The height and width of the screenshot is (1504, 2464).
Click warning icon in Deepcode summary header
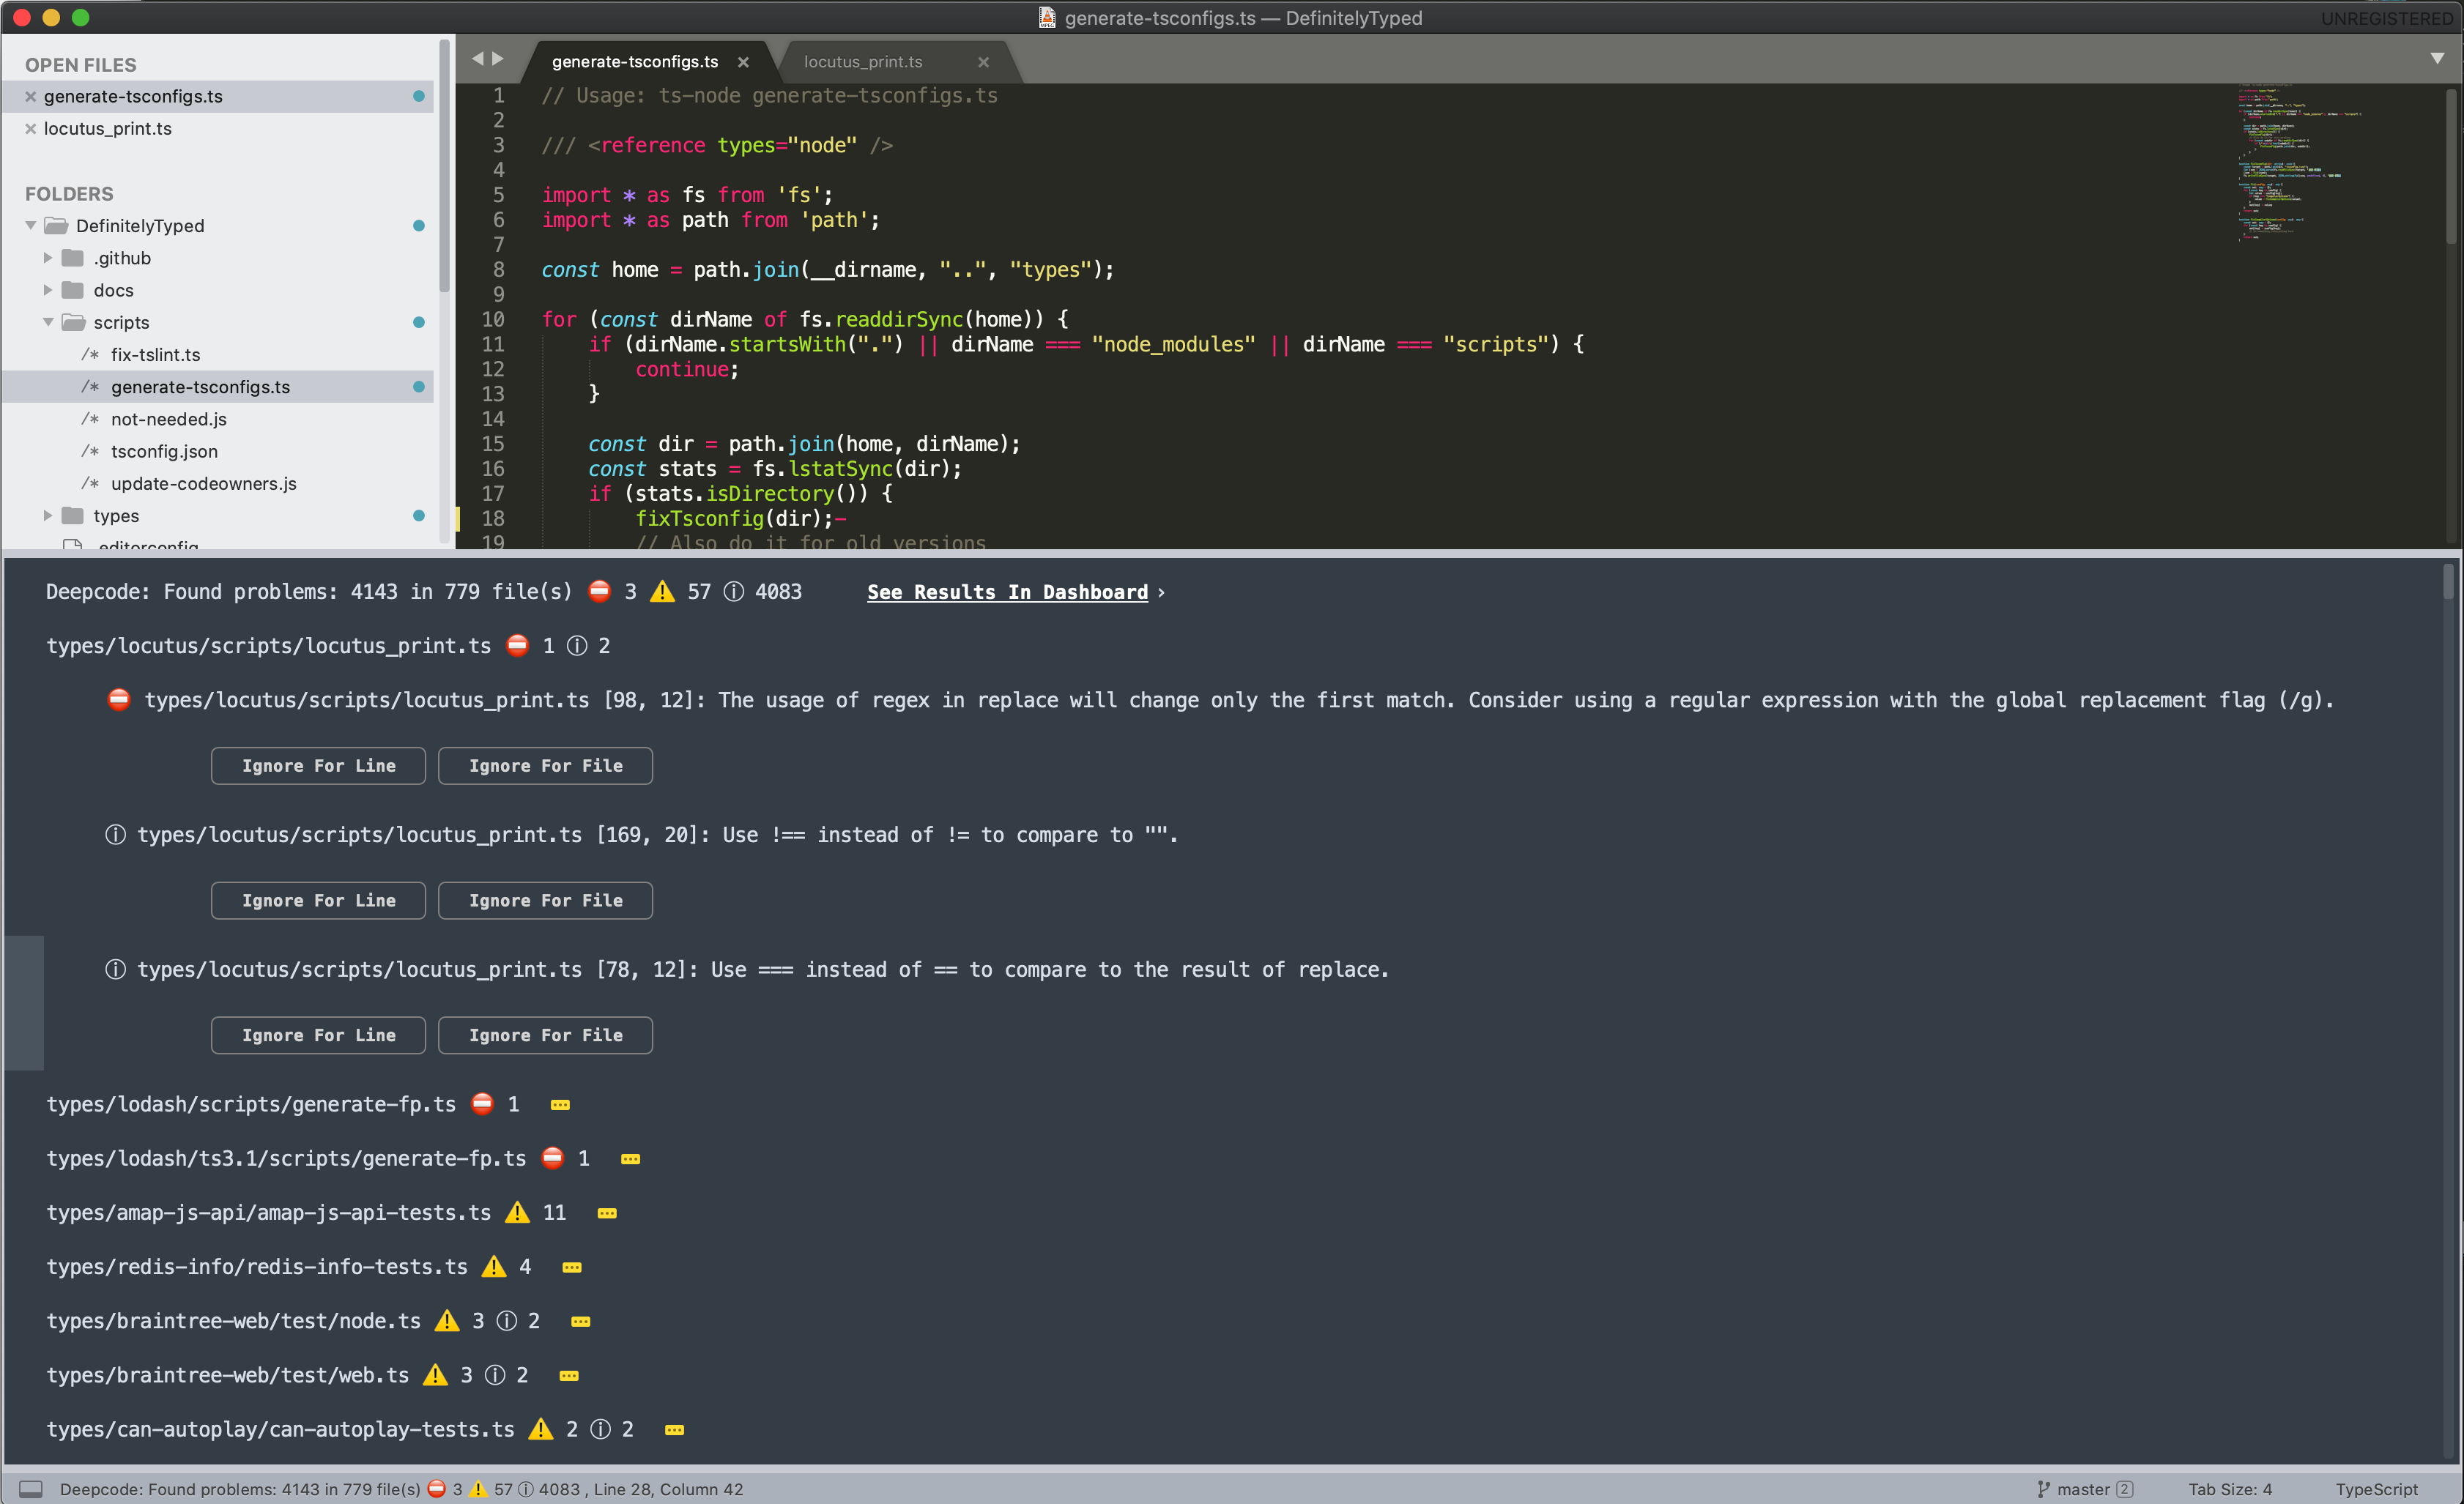tap(662, 592)
